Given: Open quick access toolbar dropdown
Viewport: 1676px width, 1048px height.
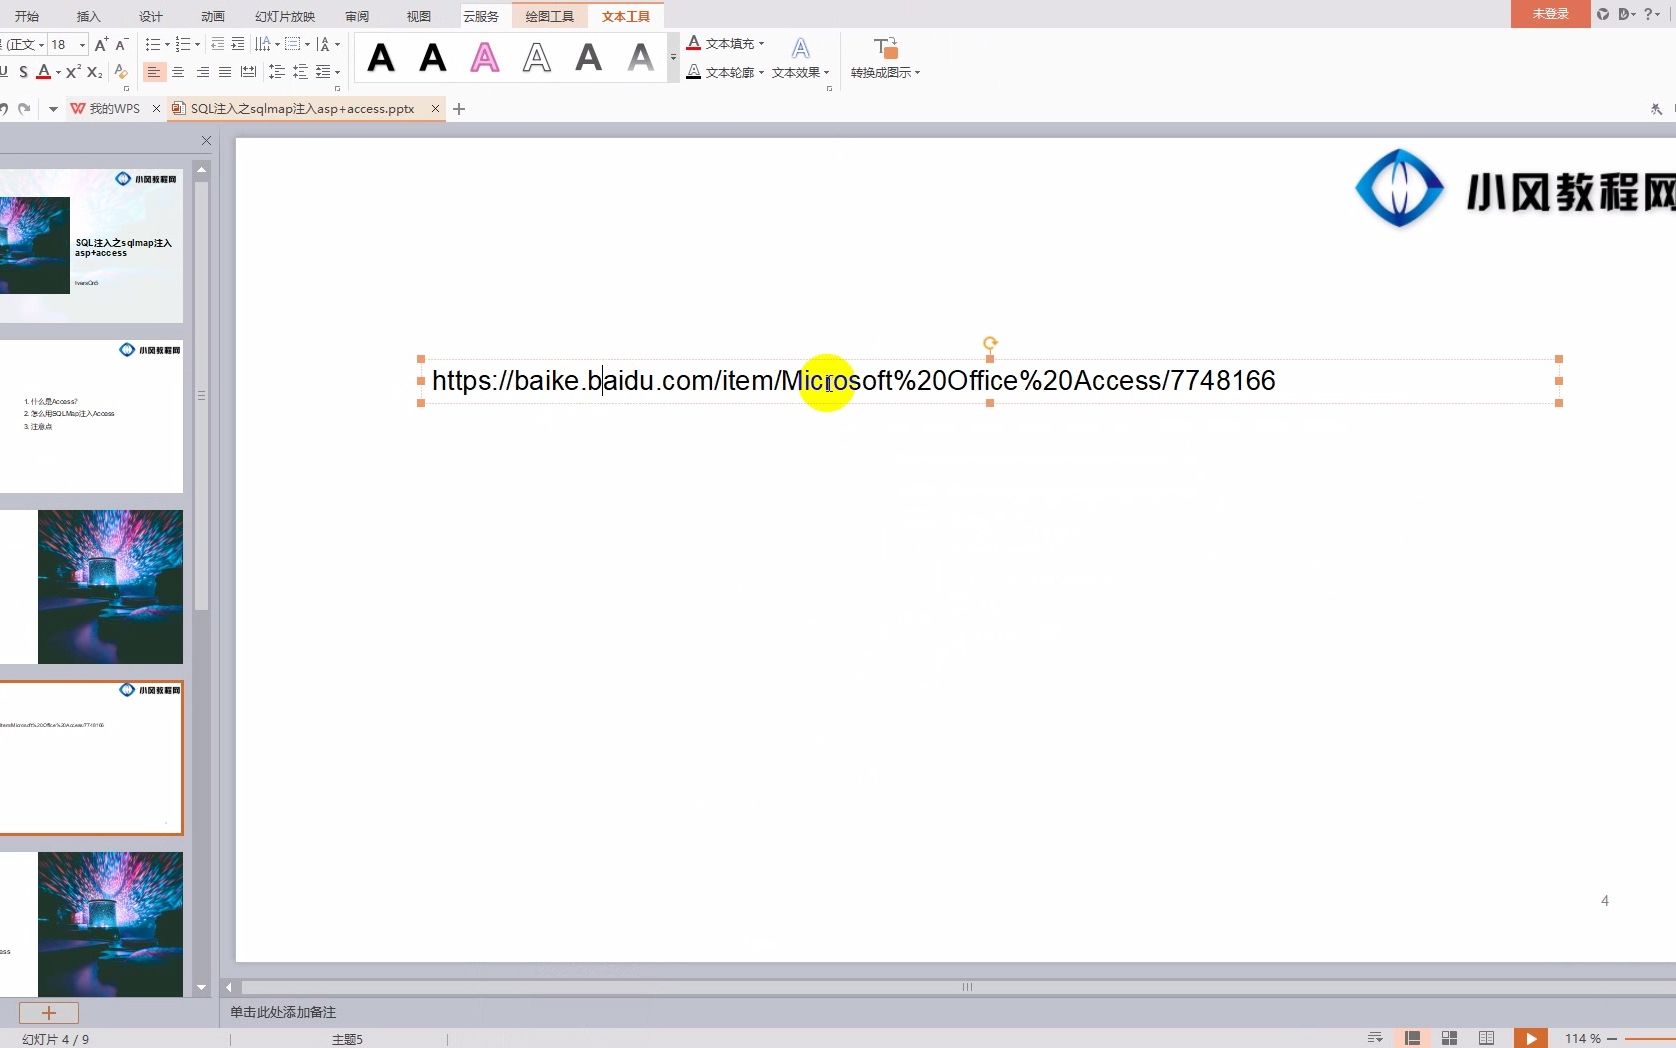Looking at the screenshot, I should tap(53, 109).
